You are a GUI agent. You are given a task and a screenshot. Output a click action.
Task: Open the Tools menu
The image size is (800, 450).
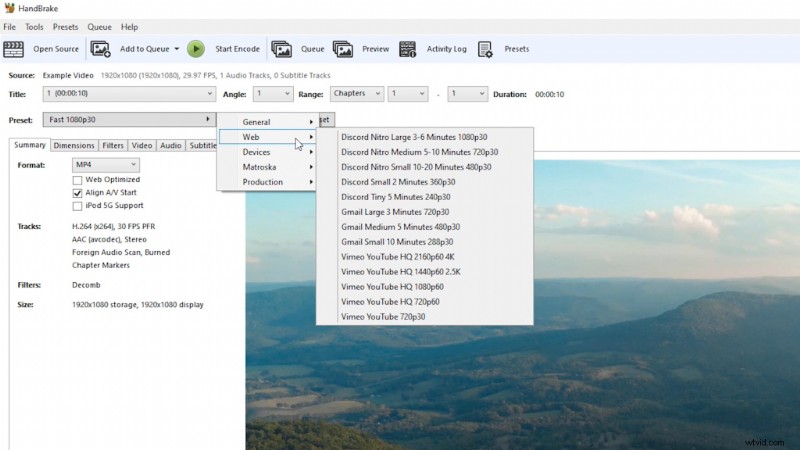[x=34, y=27]
